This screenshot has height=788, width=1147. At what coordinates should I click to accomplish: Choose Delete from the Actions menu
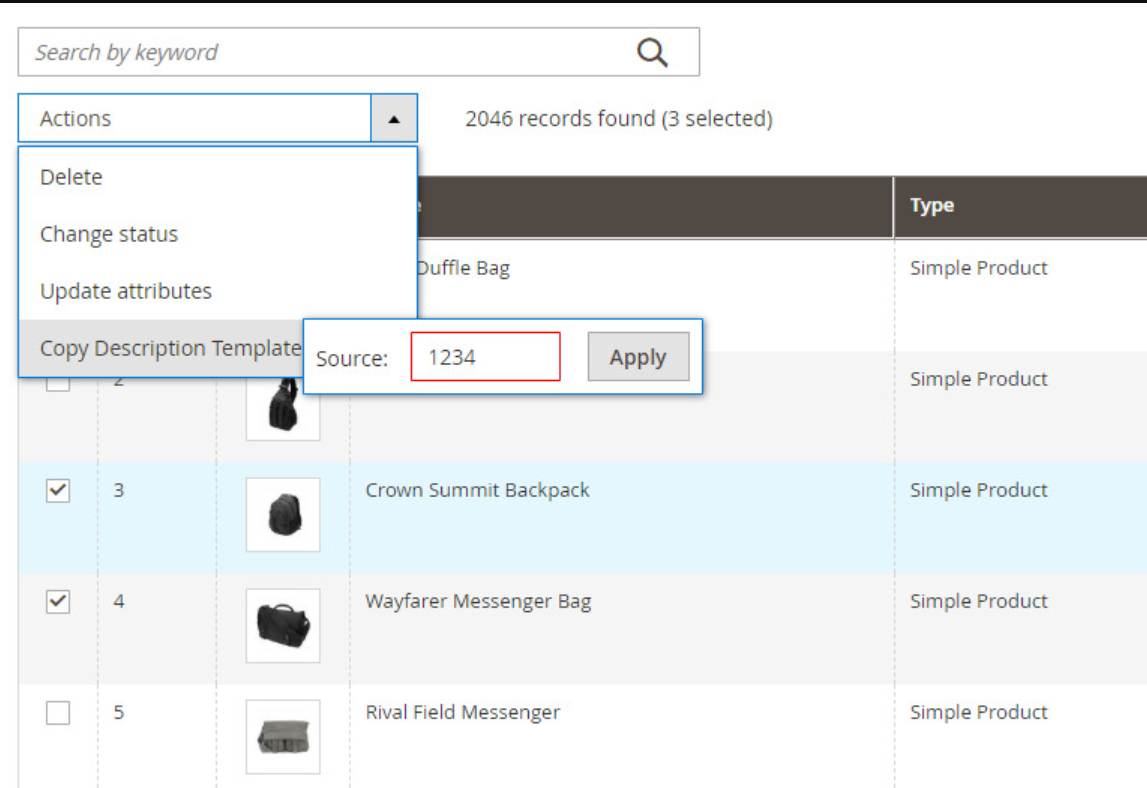[71, 177]
